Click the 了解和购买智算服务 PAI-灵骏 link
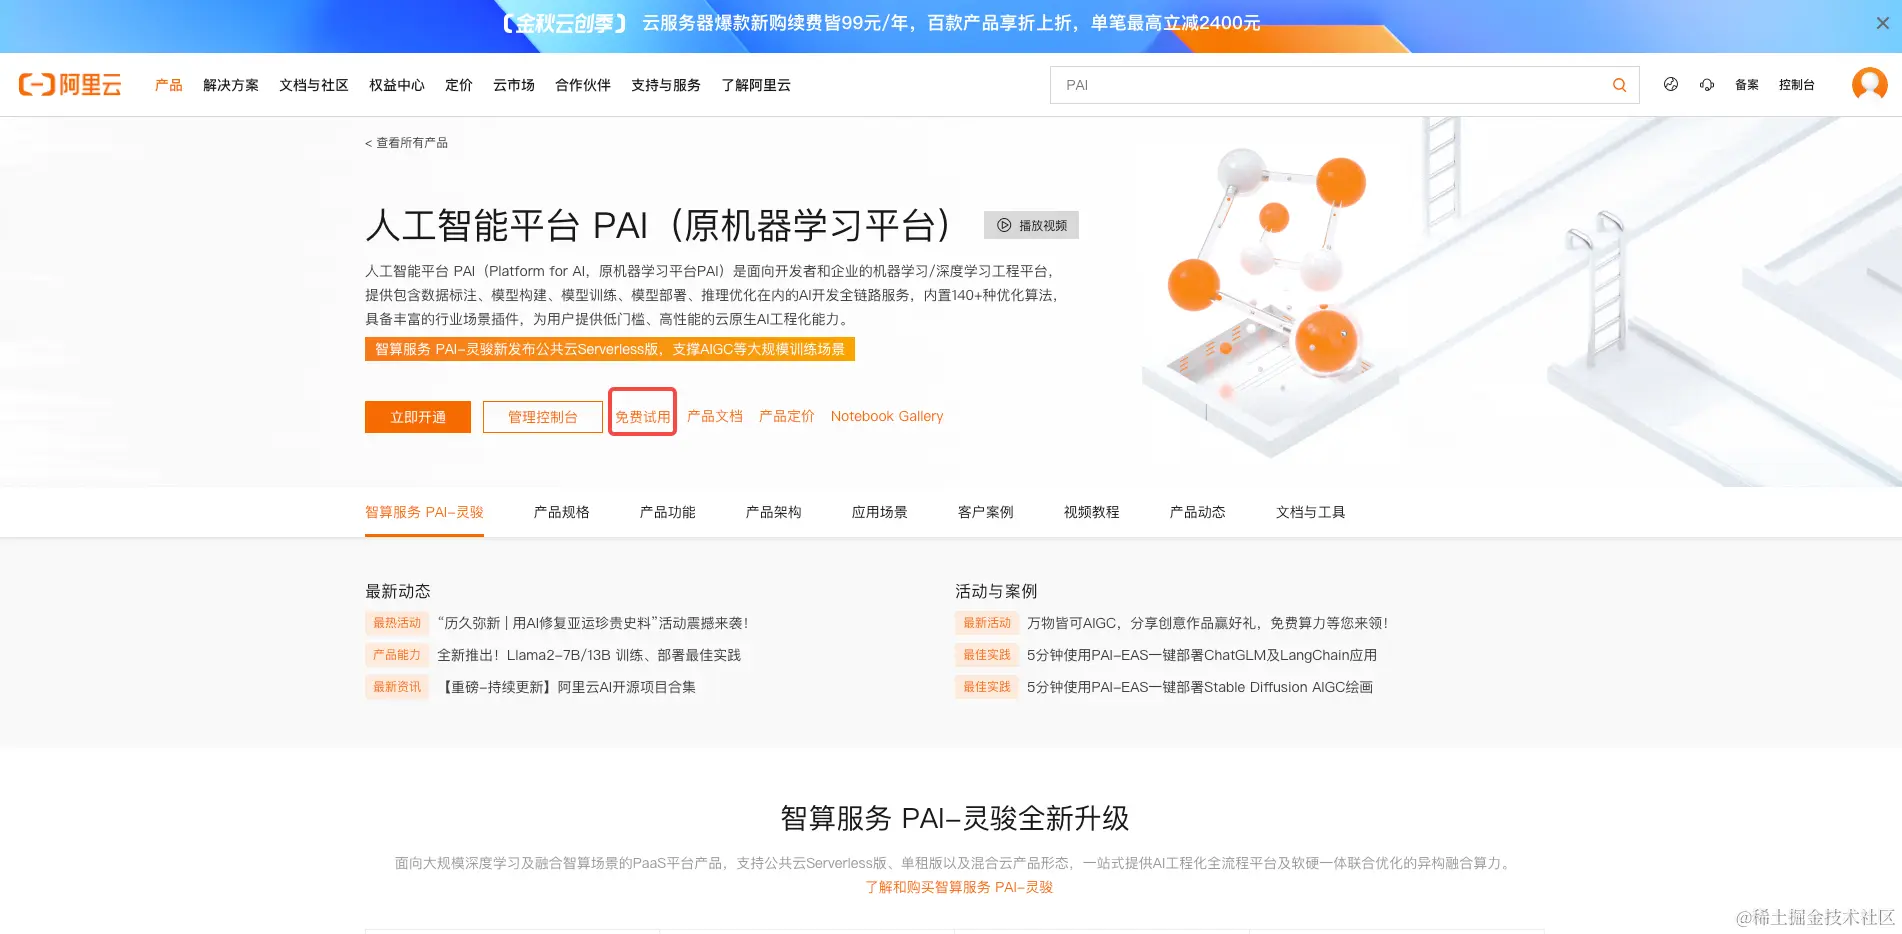The width and height of the screenshot is (1902, 934). click(959, 887)
